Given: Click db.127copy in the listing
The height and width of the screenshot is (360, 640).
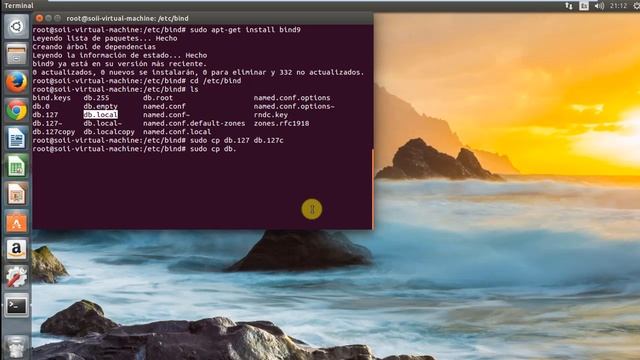Looking at the screenshot, I should [x=54, y=132].
